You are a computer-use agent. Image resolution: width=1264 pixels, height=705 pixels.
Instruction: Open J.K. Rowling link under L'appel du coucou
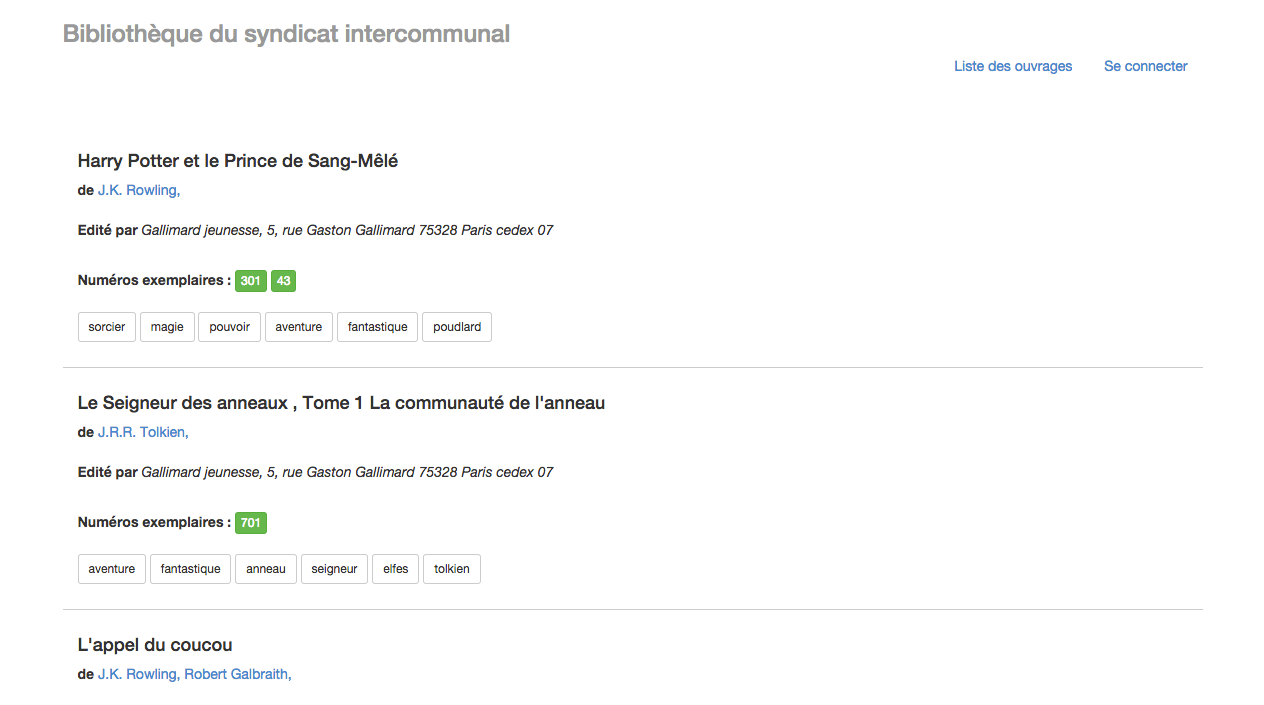tap(139, 674)
